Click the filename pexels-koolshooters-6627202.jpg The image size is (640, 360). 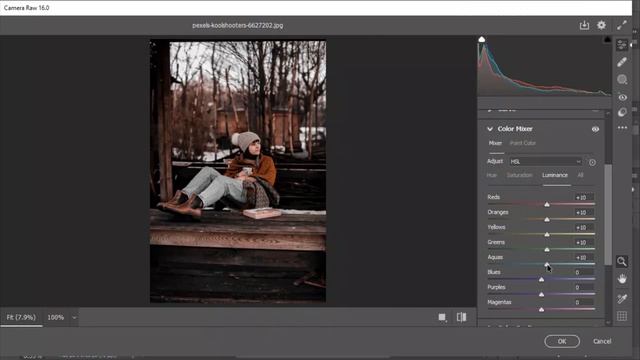pyautogui.click(x=238, y=25)
